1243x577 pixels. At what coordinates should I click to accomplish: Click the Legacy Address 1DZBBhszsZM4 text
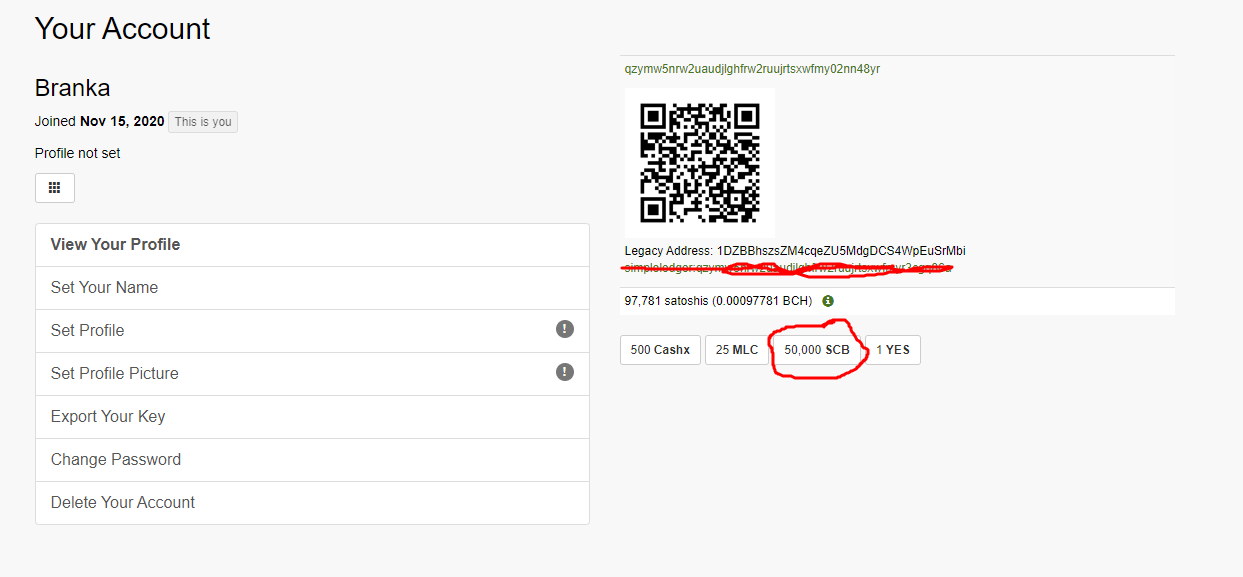pyautogui.click(x=795, y=251)
